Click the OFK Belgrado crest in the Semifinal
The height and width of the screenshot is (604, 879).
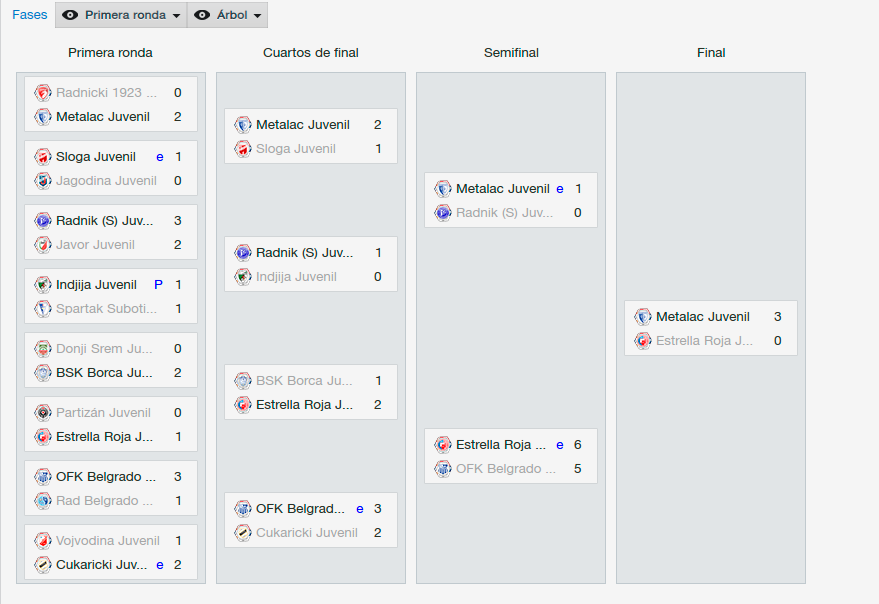point(443,469)
